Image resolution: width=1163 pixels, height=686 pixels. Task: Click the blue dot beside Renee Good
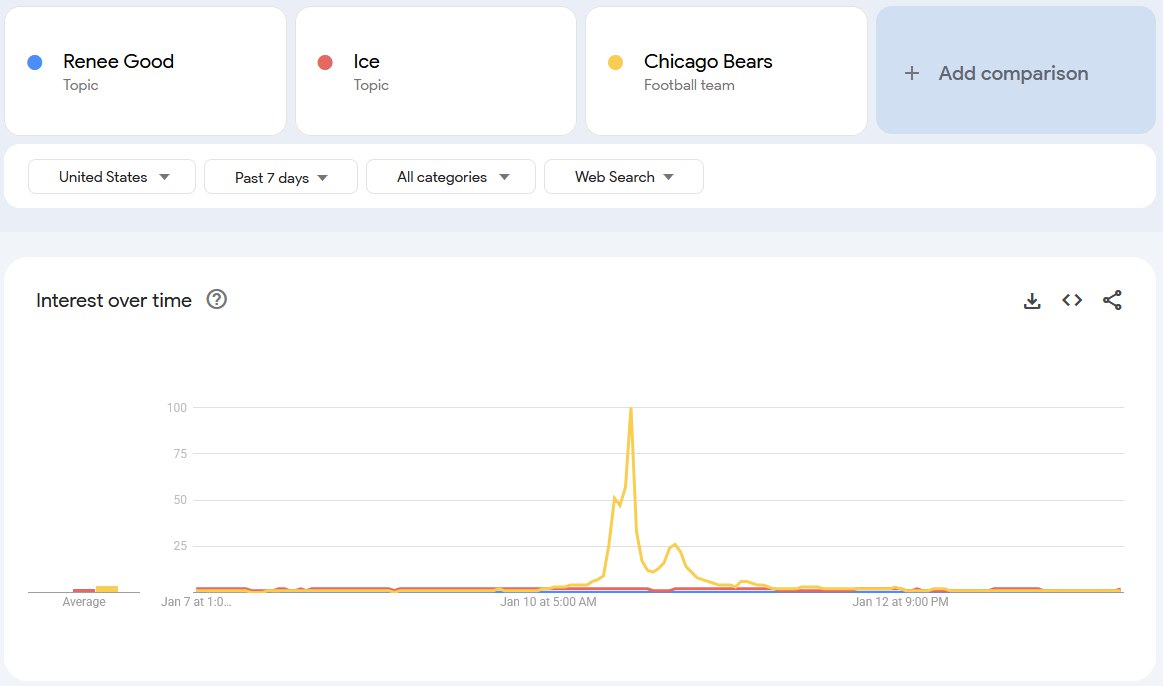(35, 62)
